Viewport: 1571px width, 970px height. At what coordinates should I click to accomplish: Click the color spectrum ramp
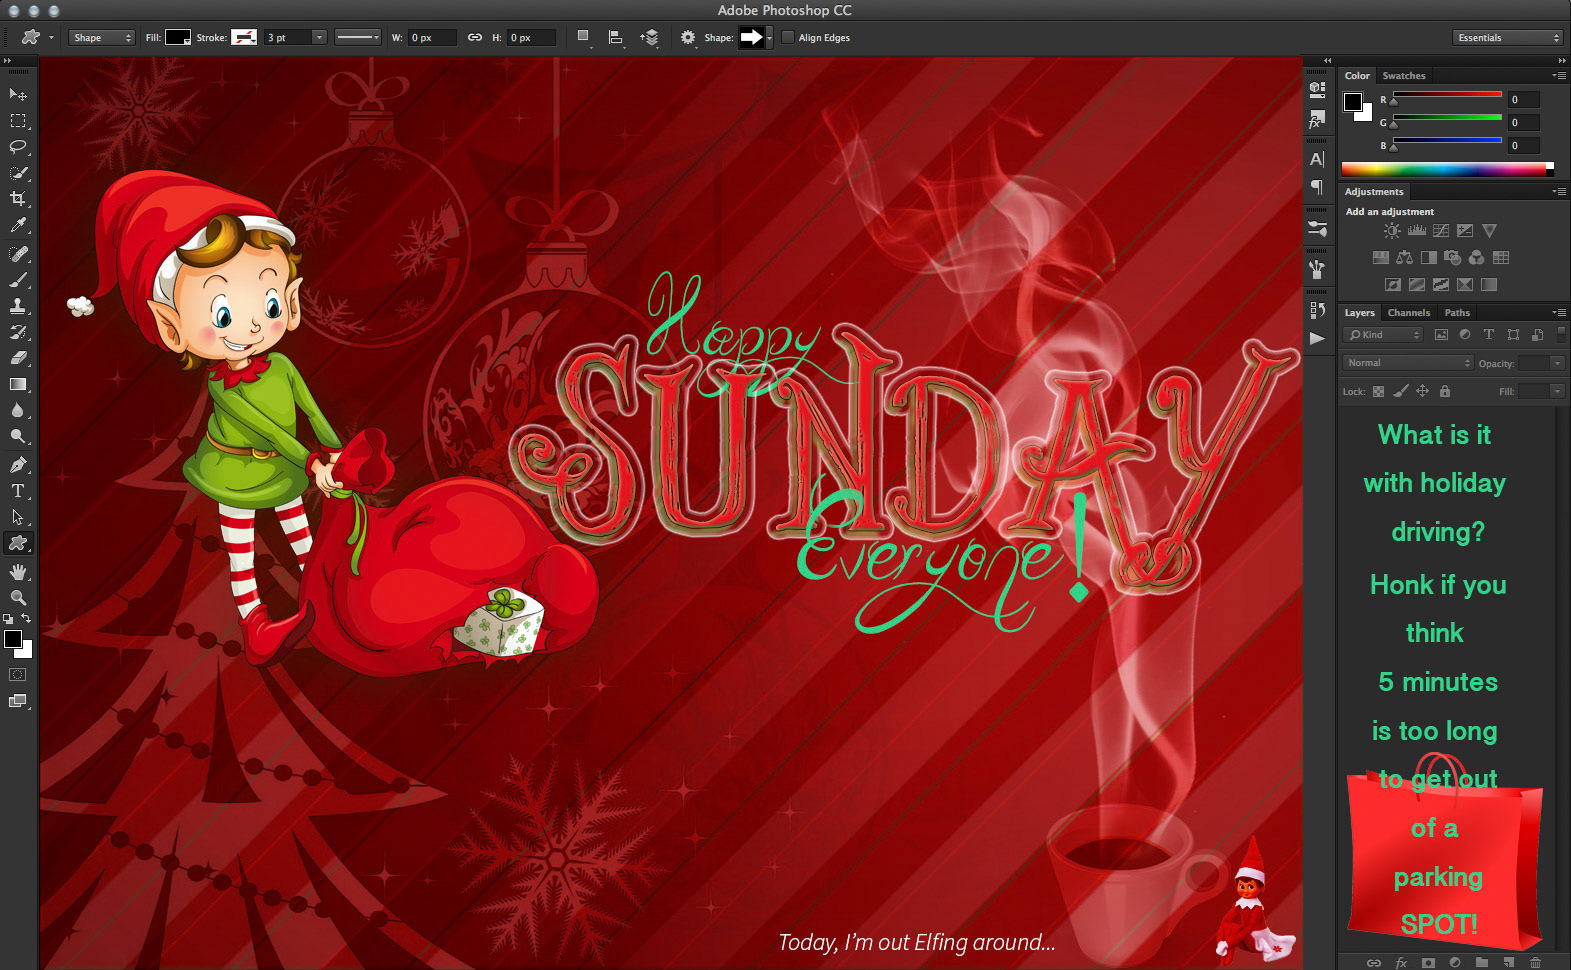(x=1447, y=169)
